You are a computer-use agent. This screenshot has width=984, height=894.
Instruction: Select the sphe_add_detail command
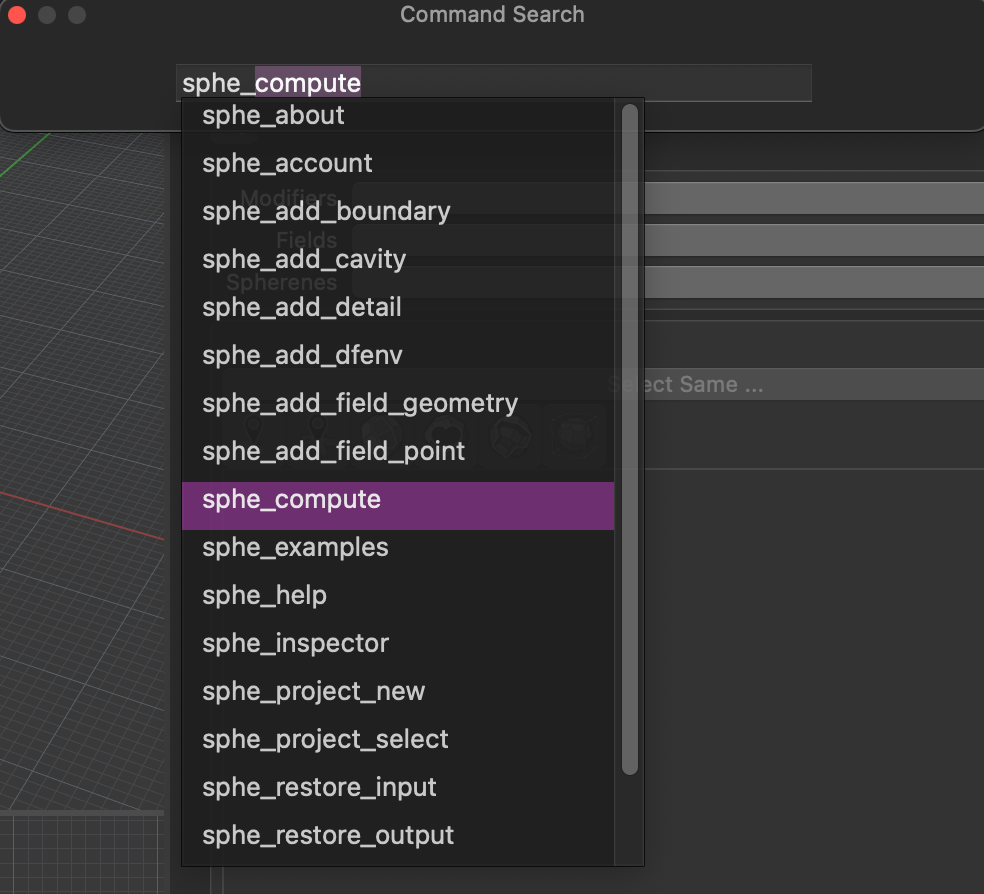pos(301,308)
